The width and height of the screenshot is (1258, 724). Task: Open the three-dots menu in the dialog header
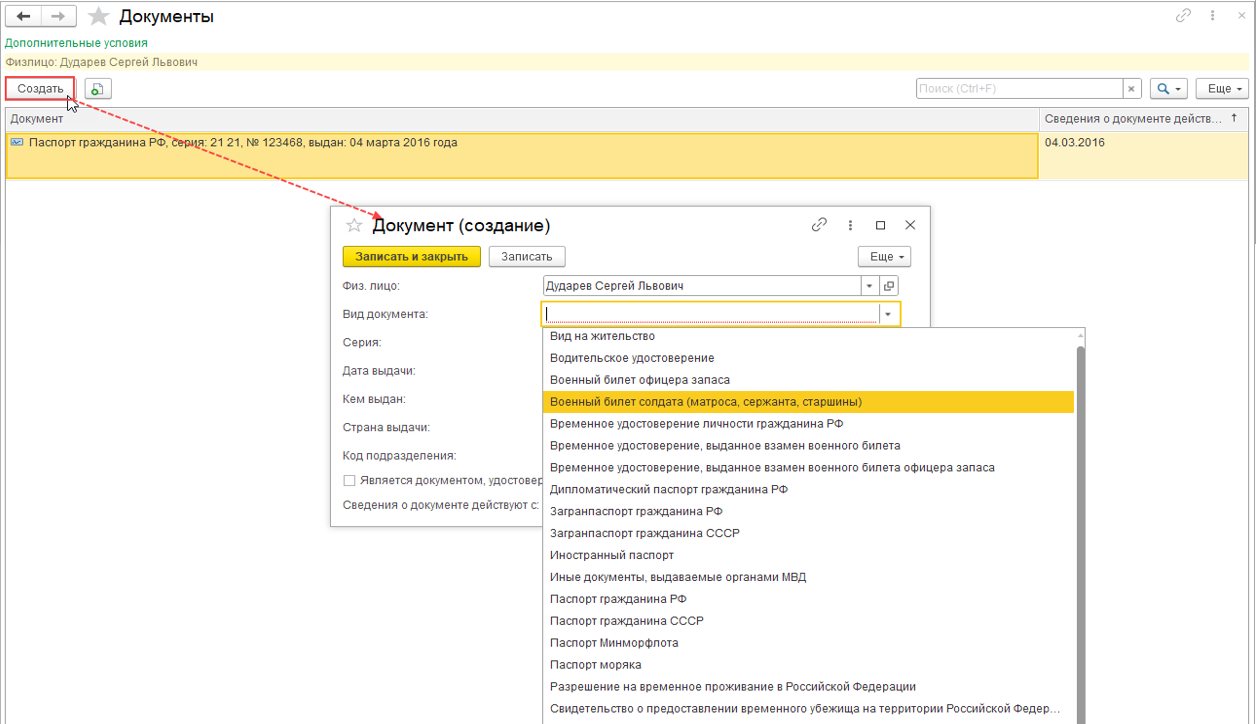850,225
